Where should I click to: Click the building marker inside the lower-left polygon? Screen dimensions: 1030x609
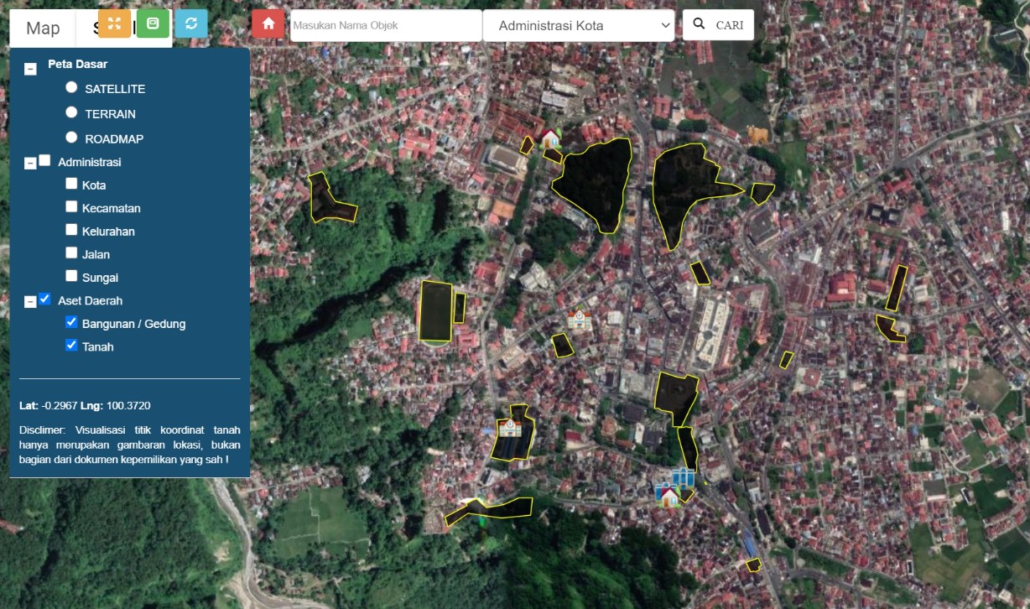pos(510,428)
